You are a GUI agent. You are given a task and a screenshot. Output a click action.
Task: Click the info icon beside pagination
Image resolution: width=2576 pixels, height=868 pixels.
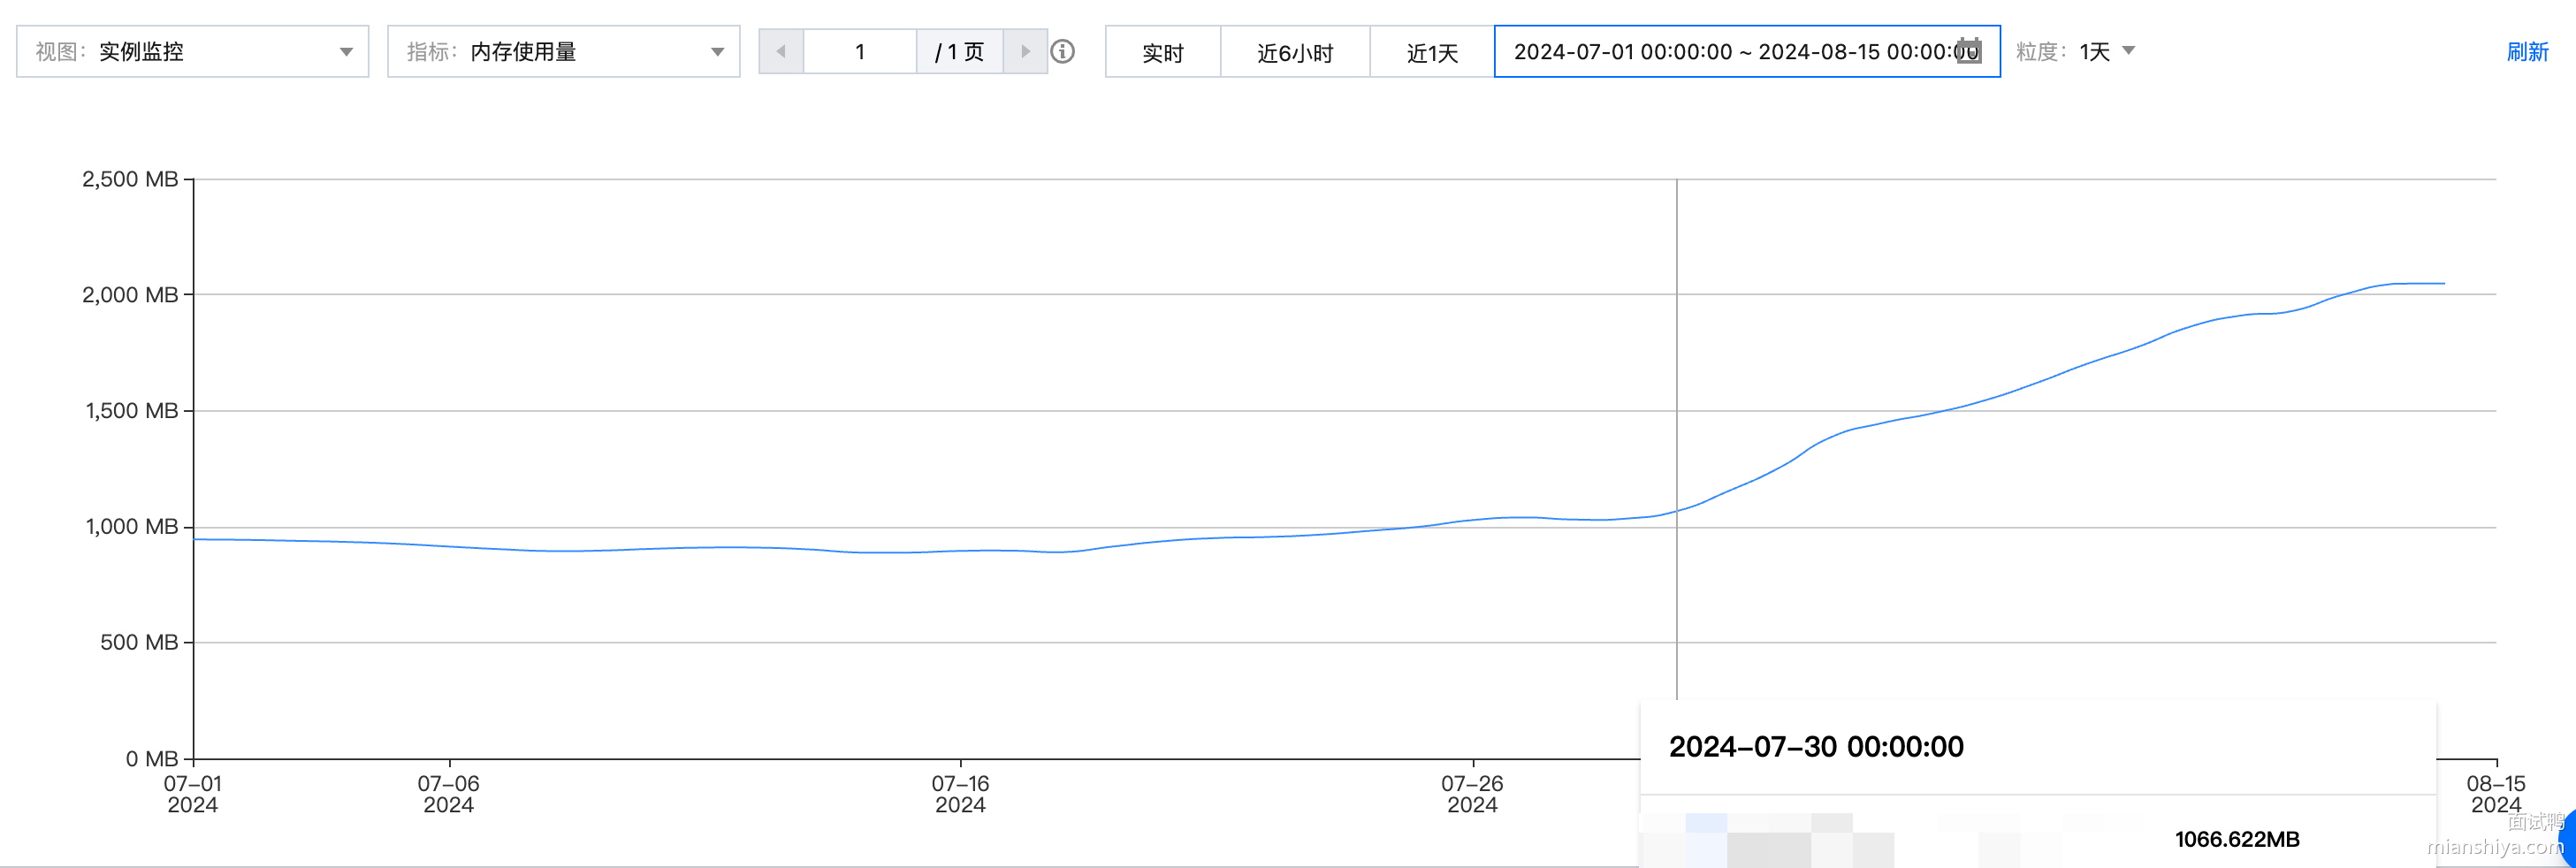coord(1063,52)
